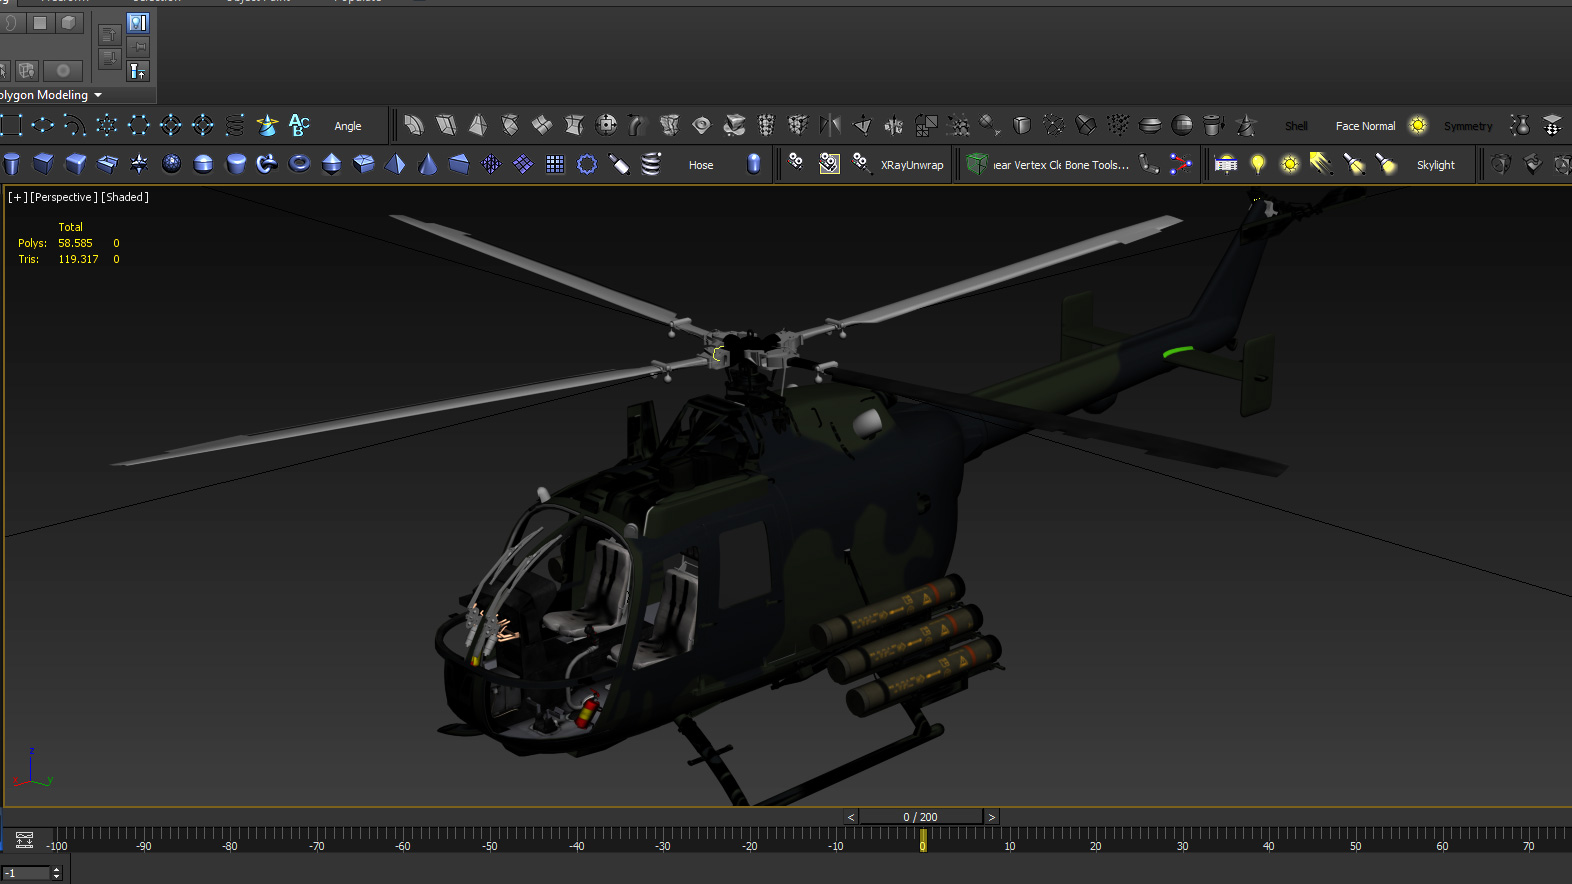Image resolution: width=1572 pixels, height=884 pixels.
Task: Apply the Mirror modifier icon
Action: click(x=830, y=125)
